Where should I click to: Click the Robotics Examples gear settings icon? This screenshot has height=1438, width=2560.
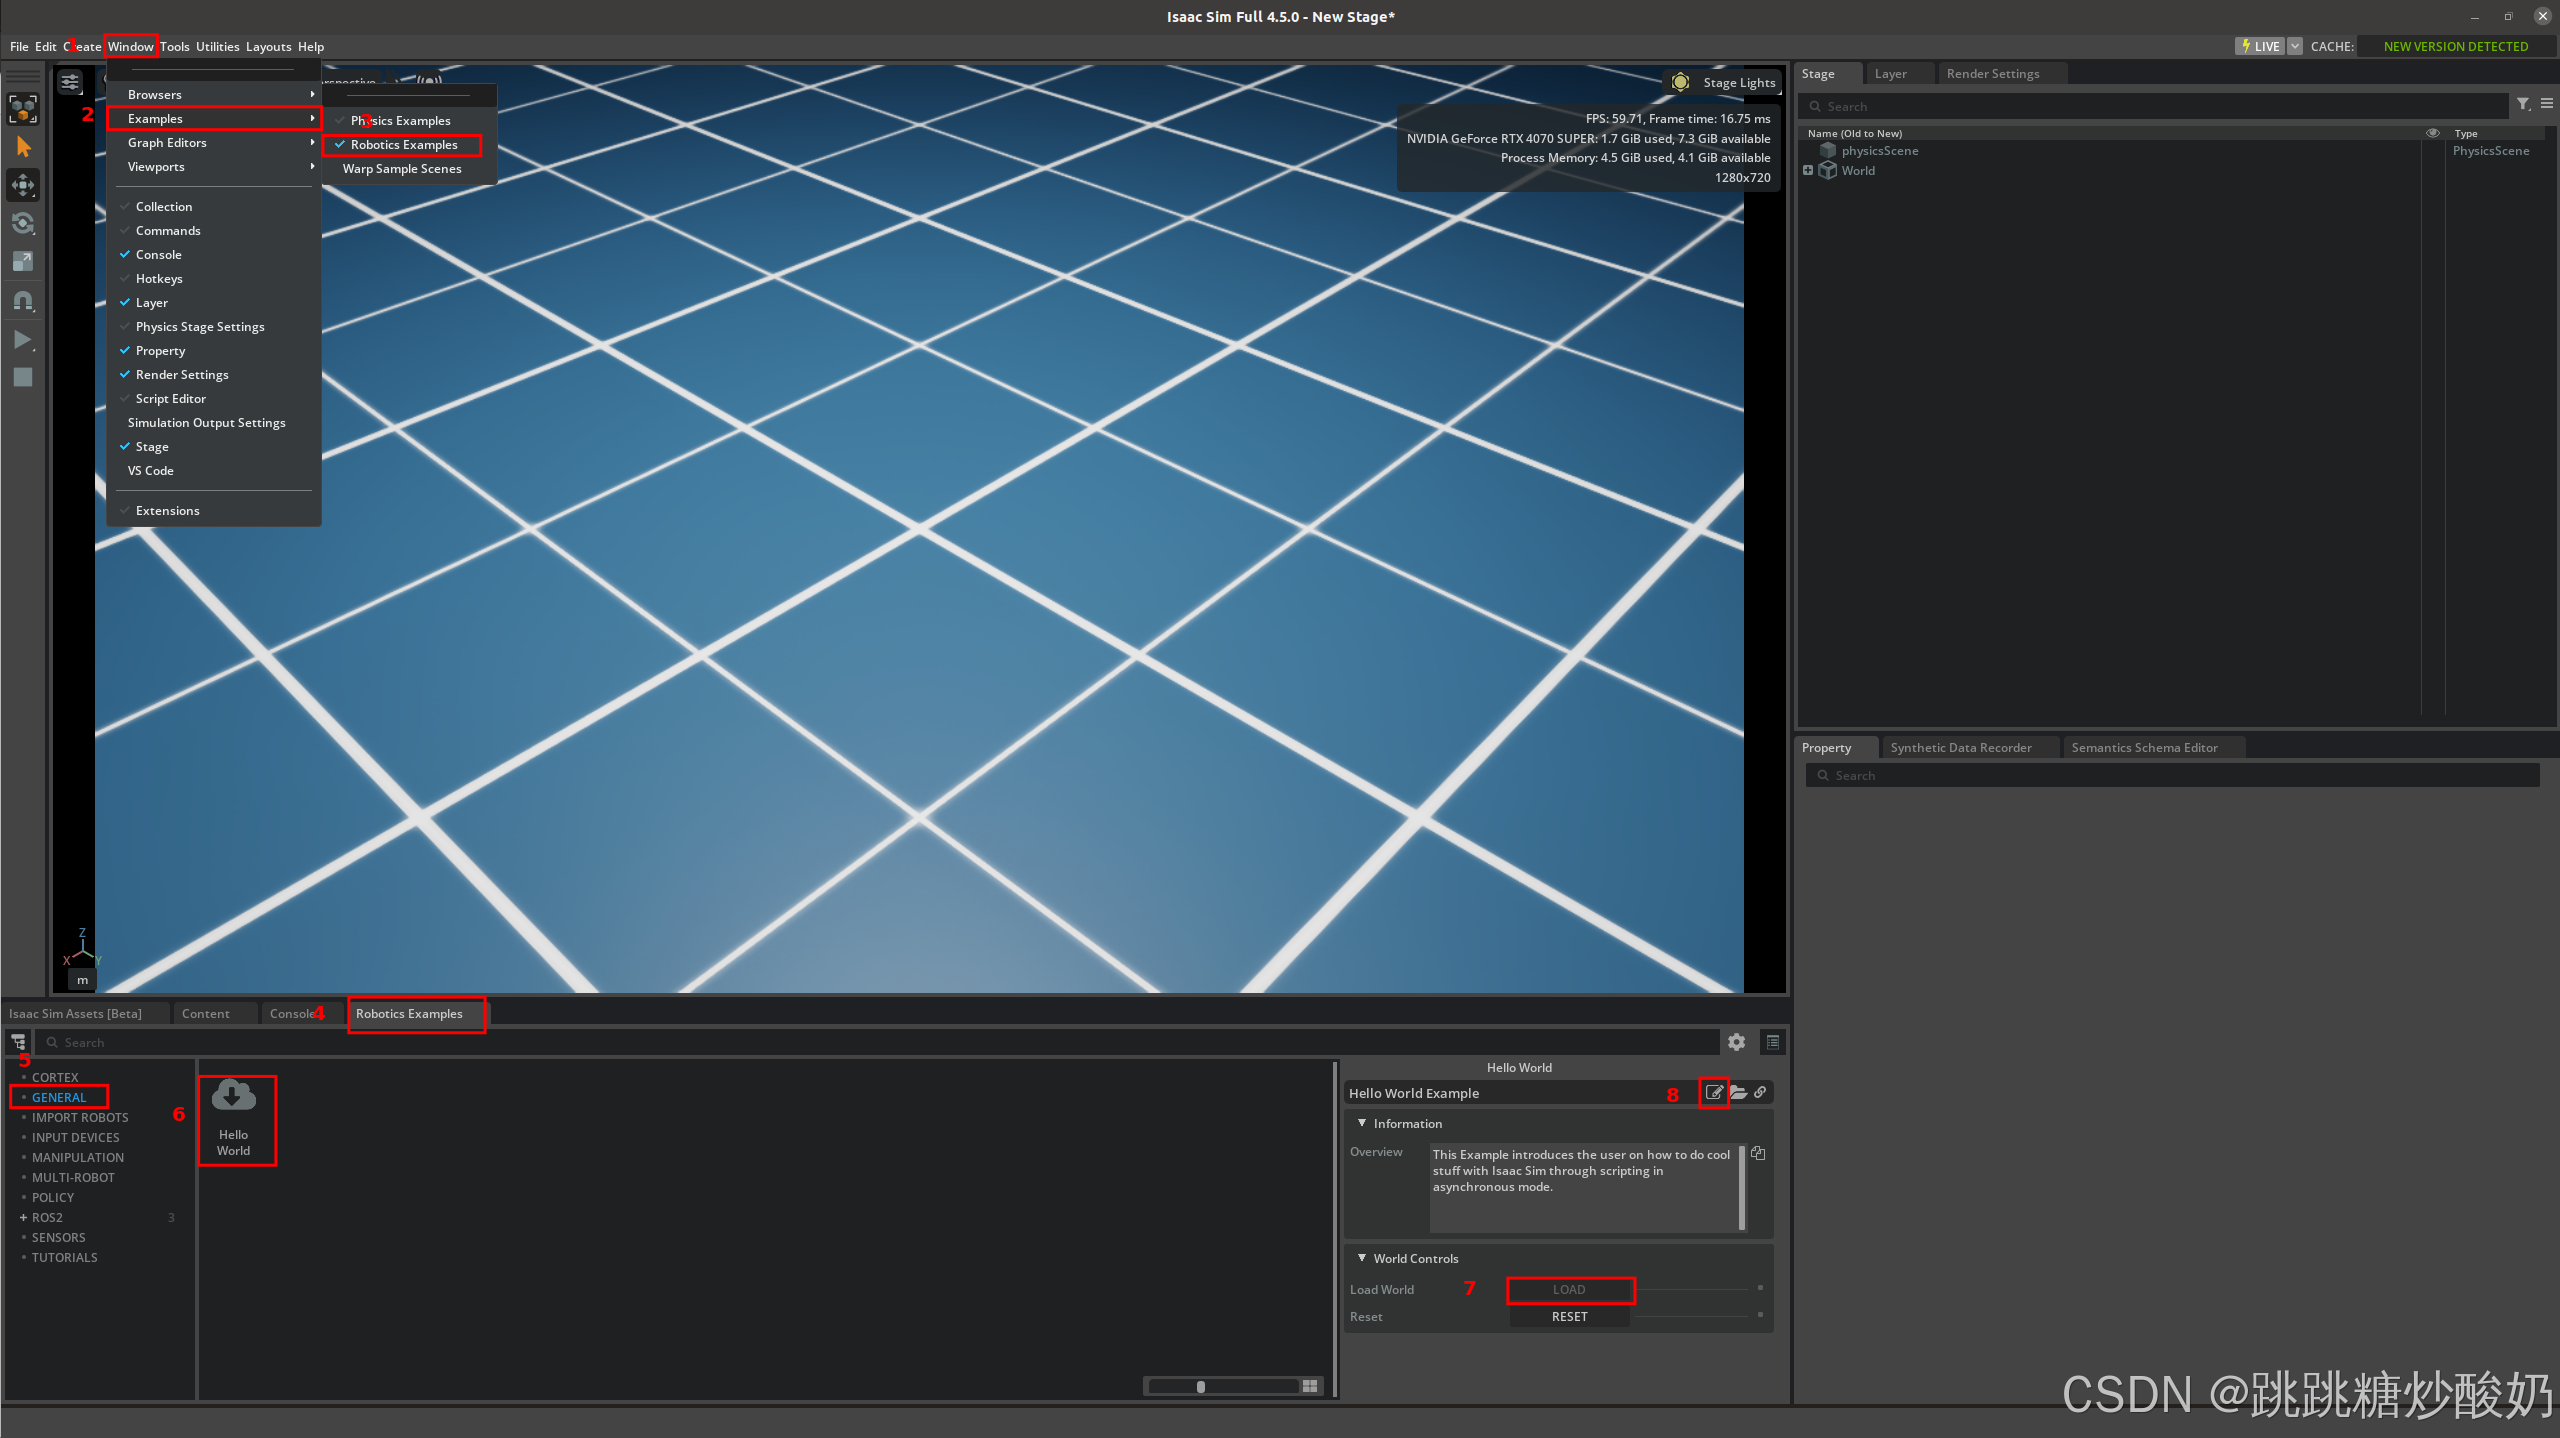click(1736, 1042)
